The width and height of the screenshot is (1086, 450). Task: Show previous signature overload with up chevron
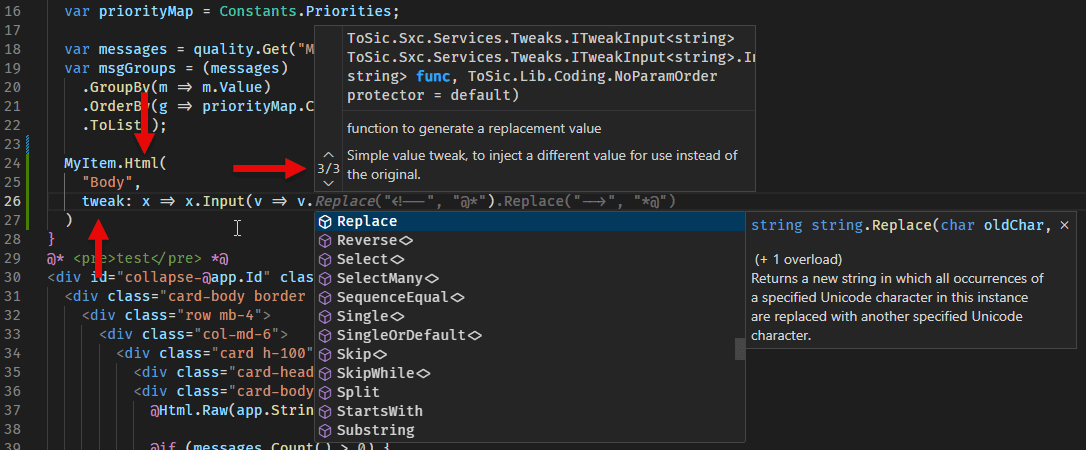(x=328, y=154)
